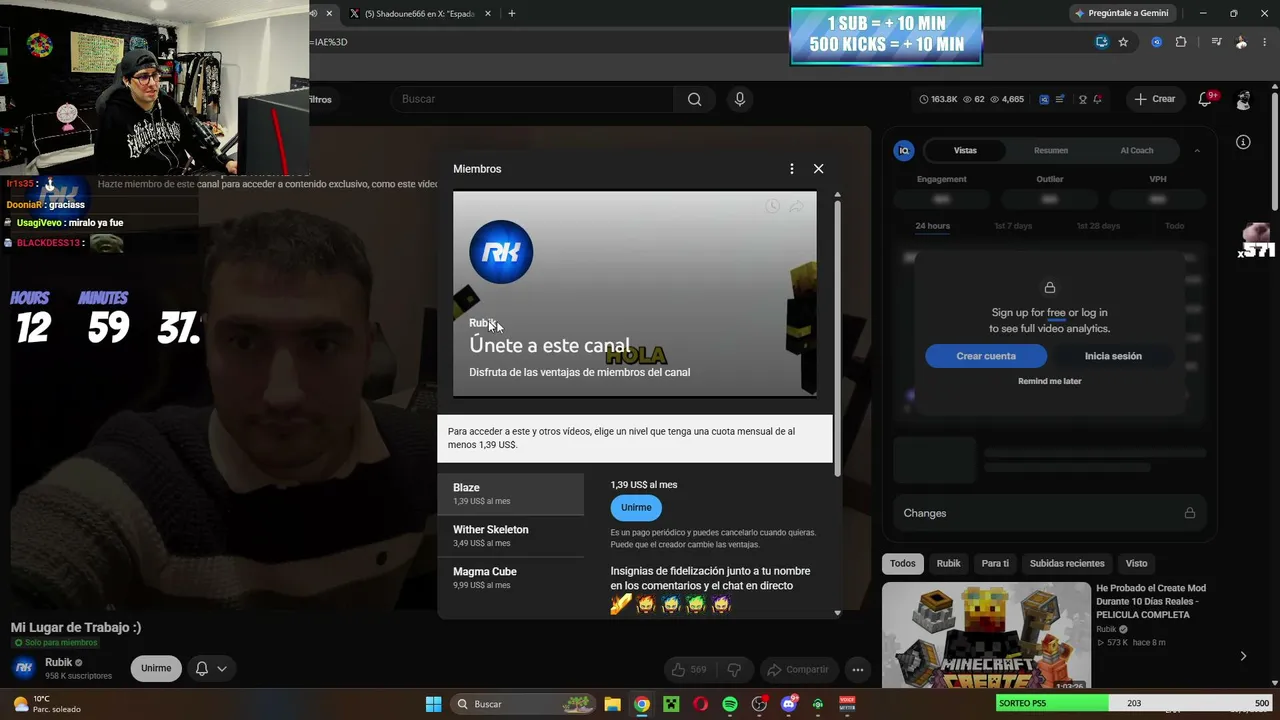
Task: Open a new browser tab
Action: [x=512, y=13]
